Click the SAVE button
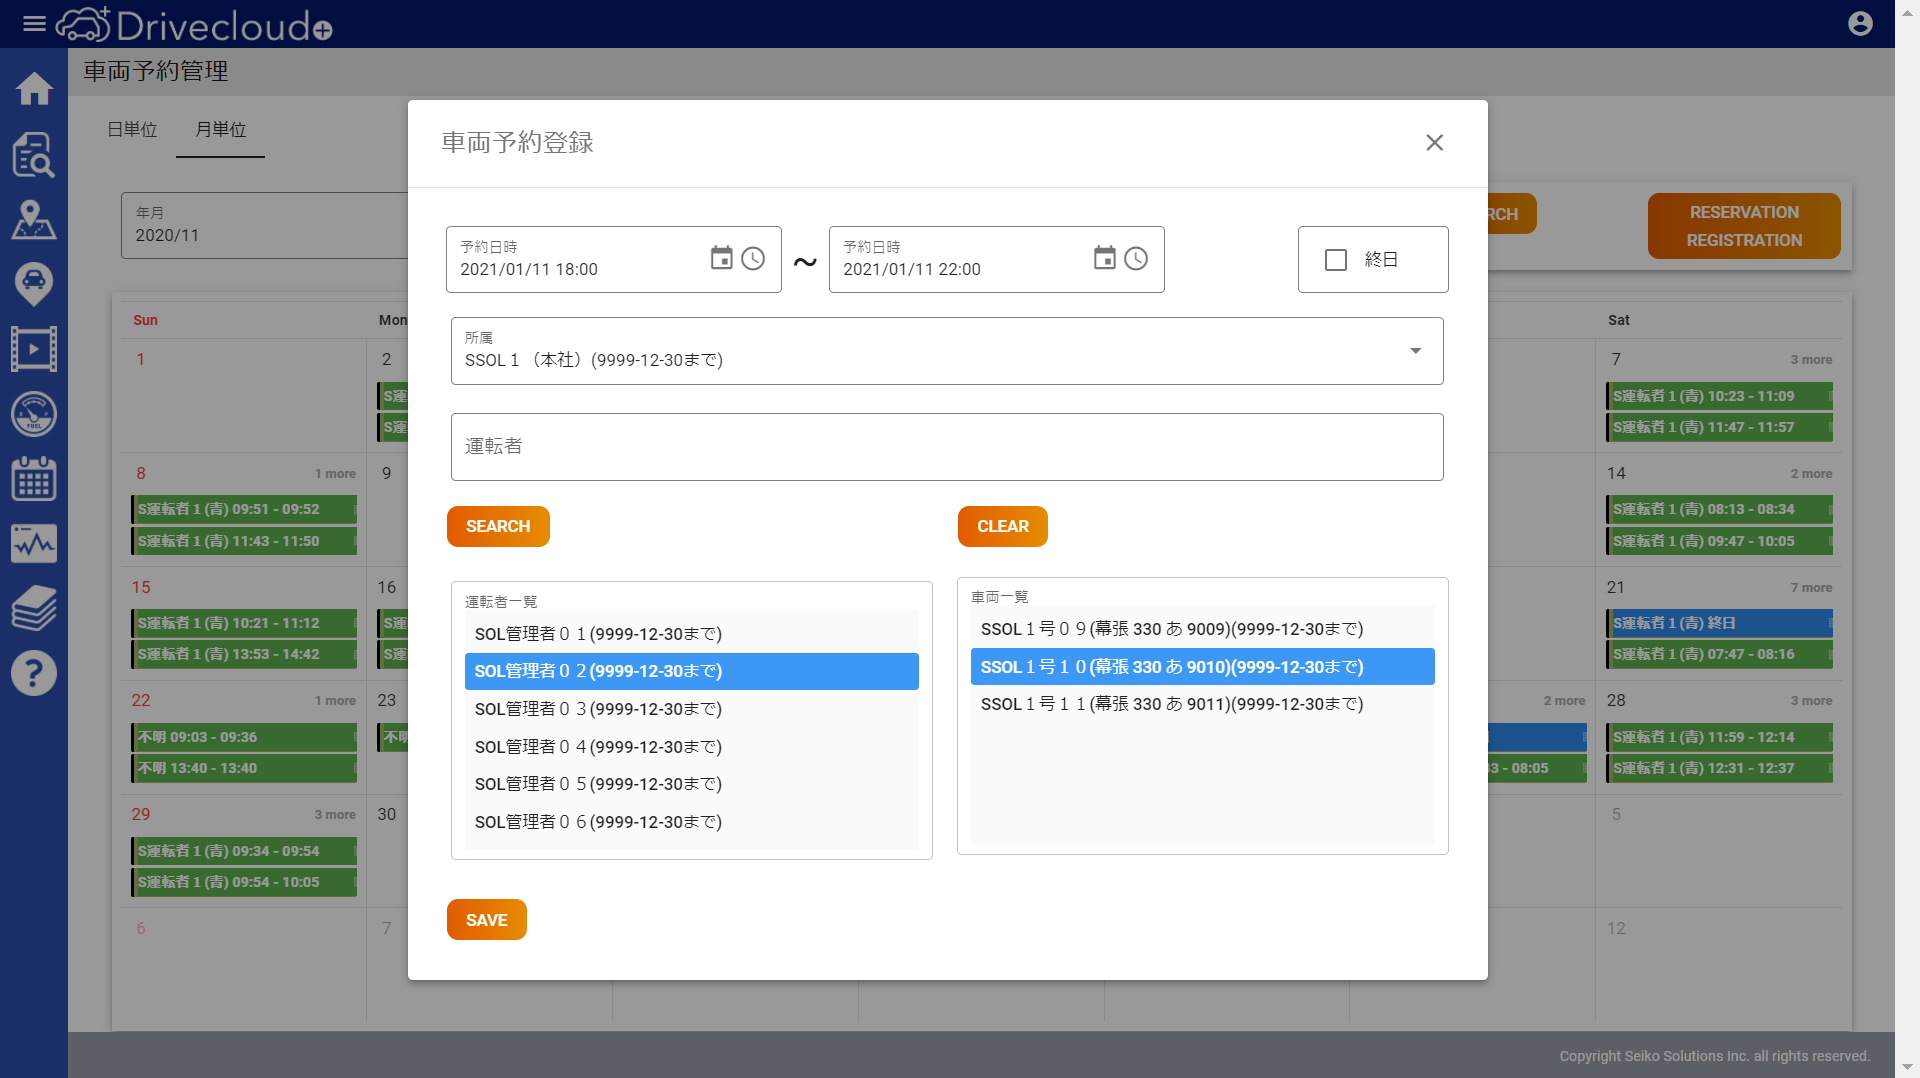 coord(486,920)
